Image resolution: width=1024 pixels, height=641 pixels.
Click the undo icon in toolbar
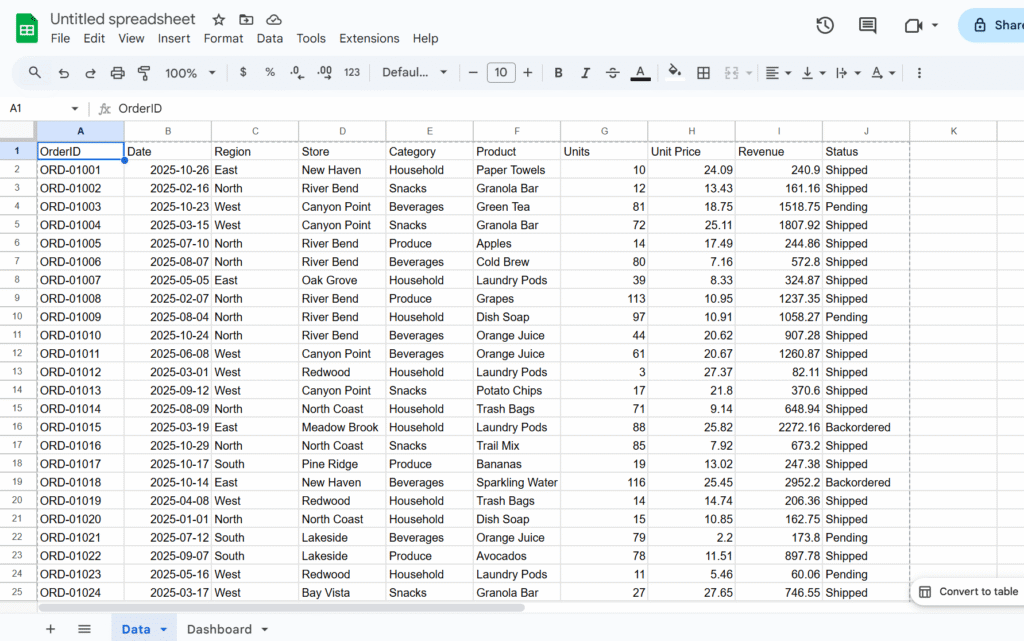(64, 73)
